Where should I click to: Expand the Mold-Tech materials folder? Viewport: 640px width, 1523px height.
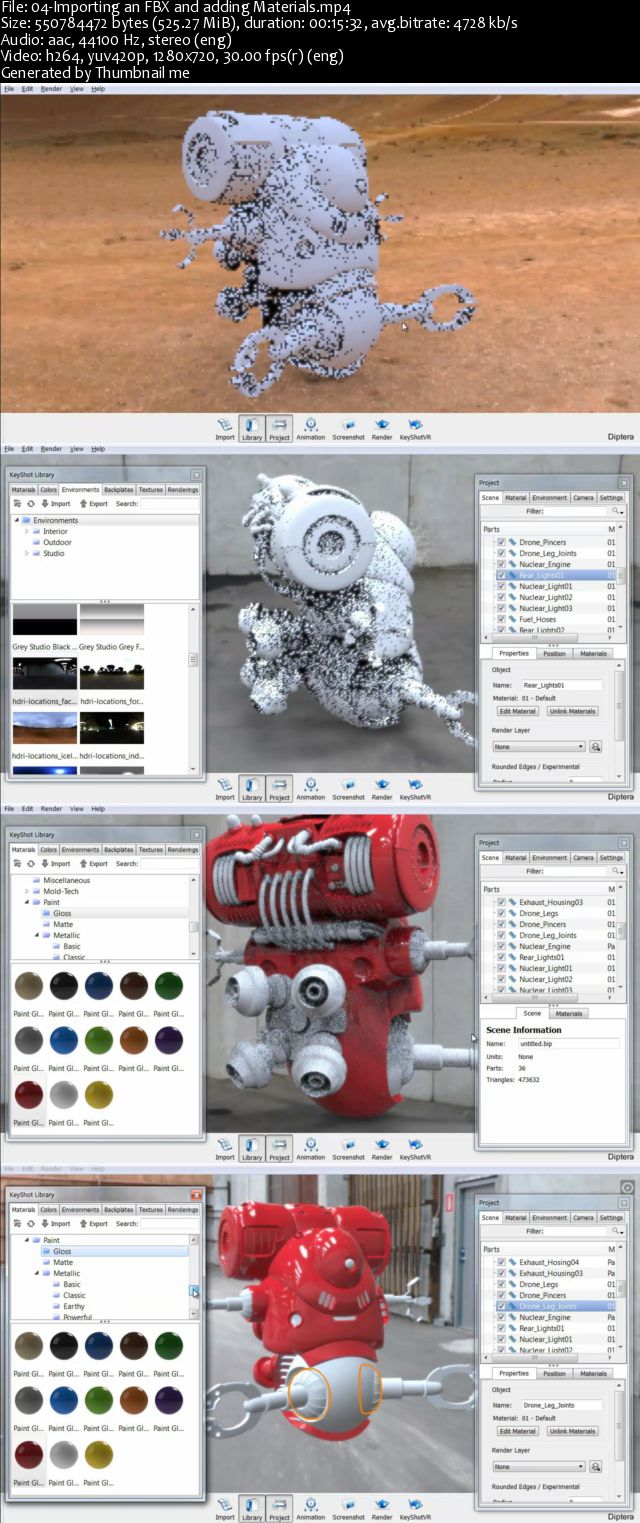pos(27,891)
